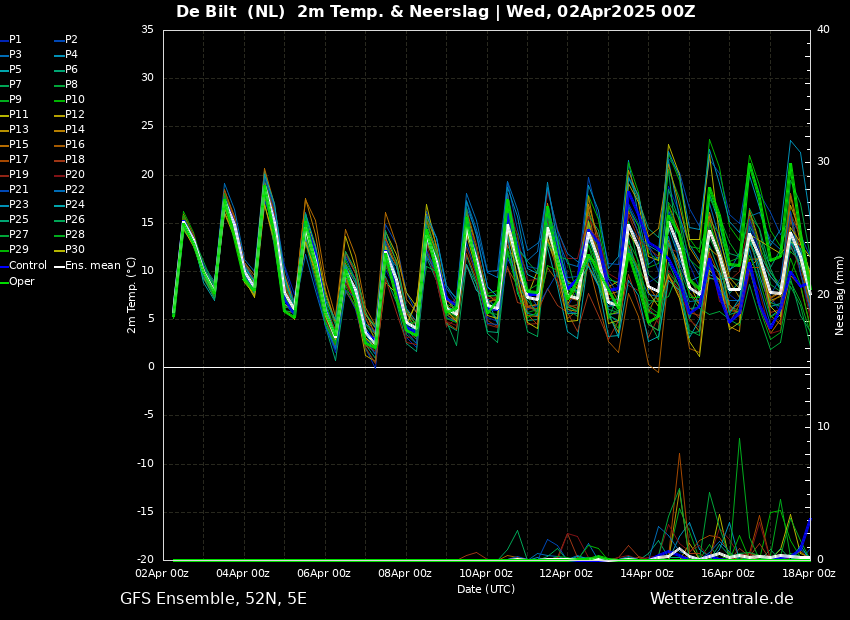
Task: Click the P18 legend entry
Action: [x=70, y=159]
